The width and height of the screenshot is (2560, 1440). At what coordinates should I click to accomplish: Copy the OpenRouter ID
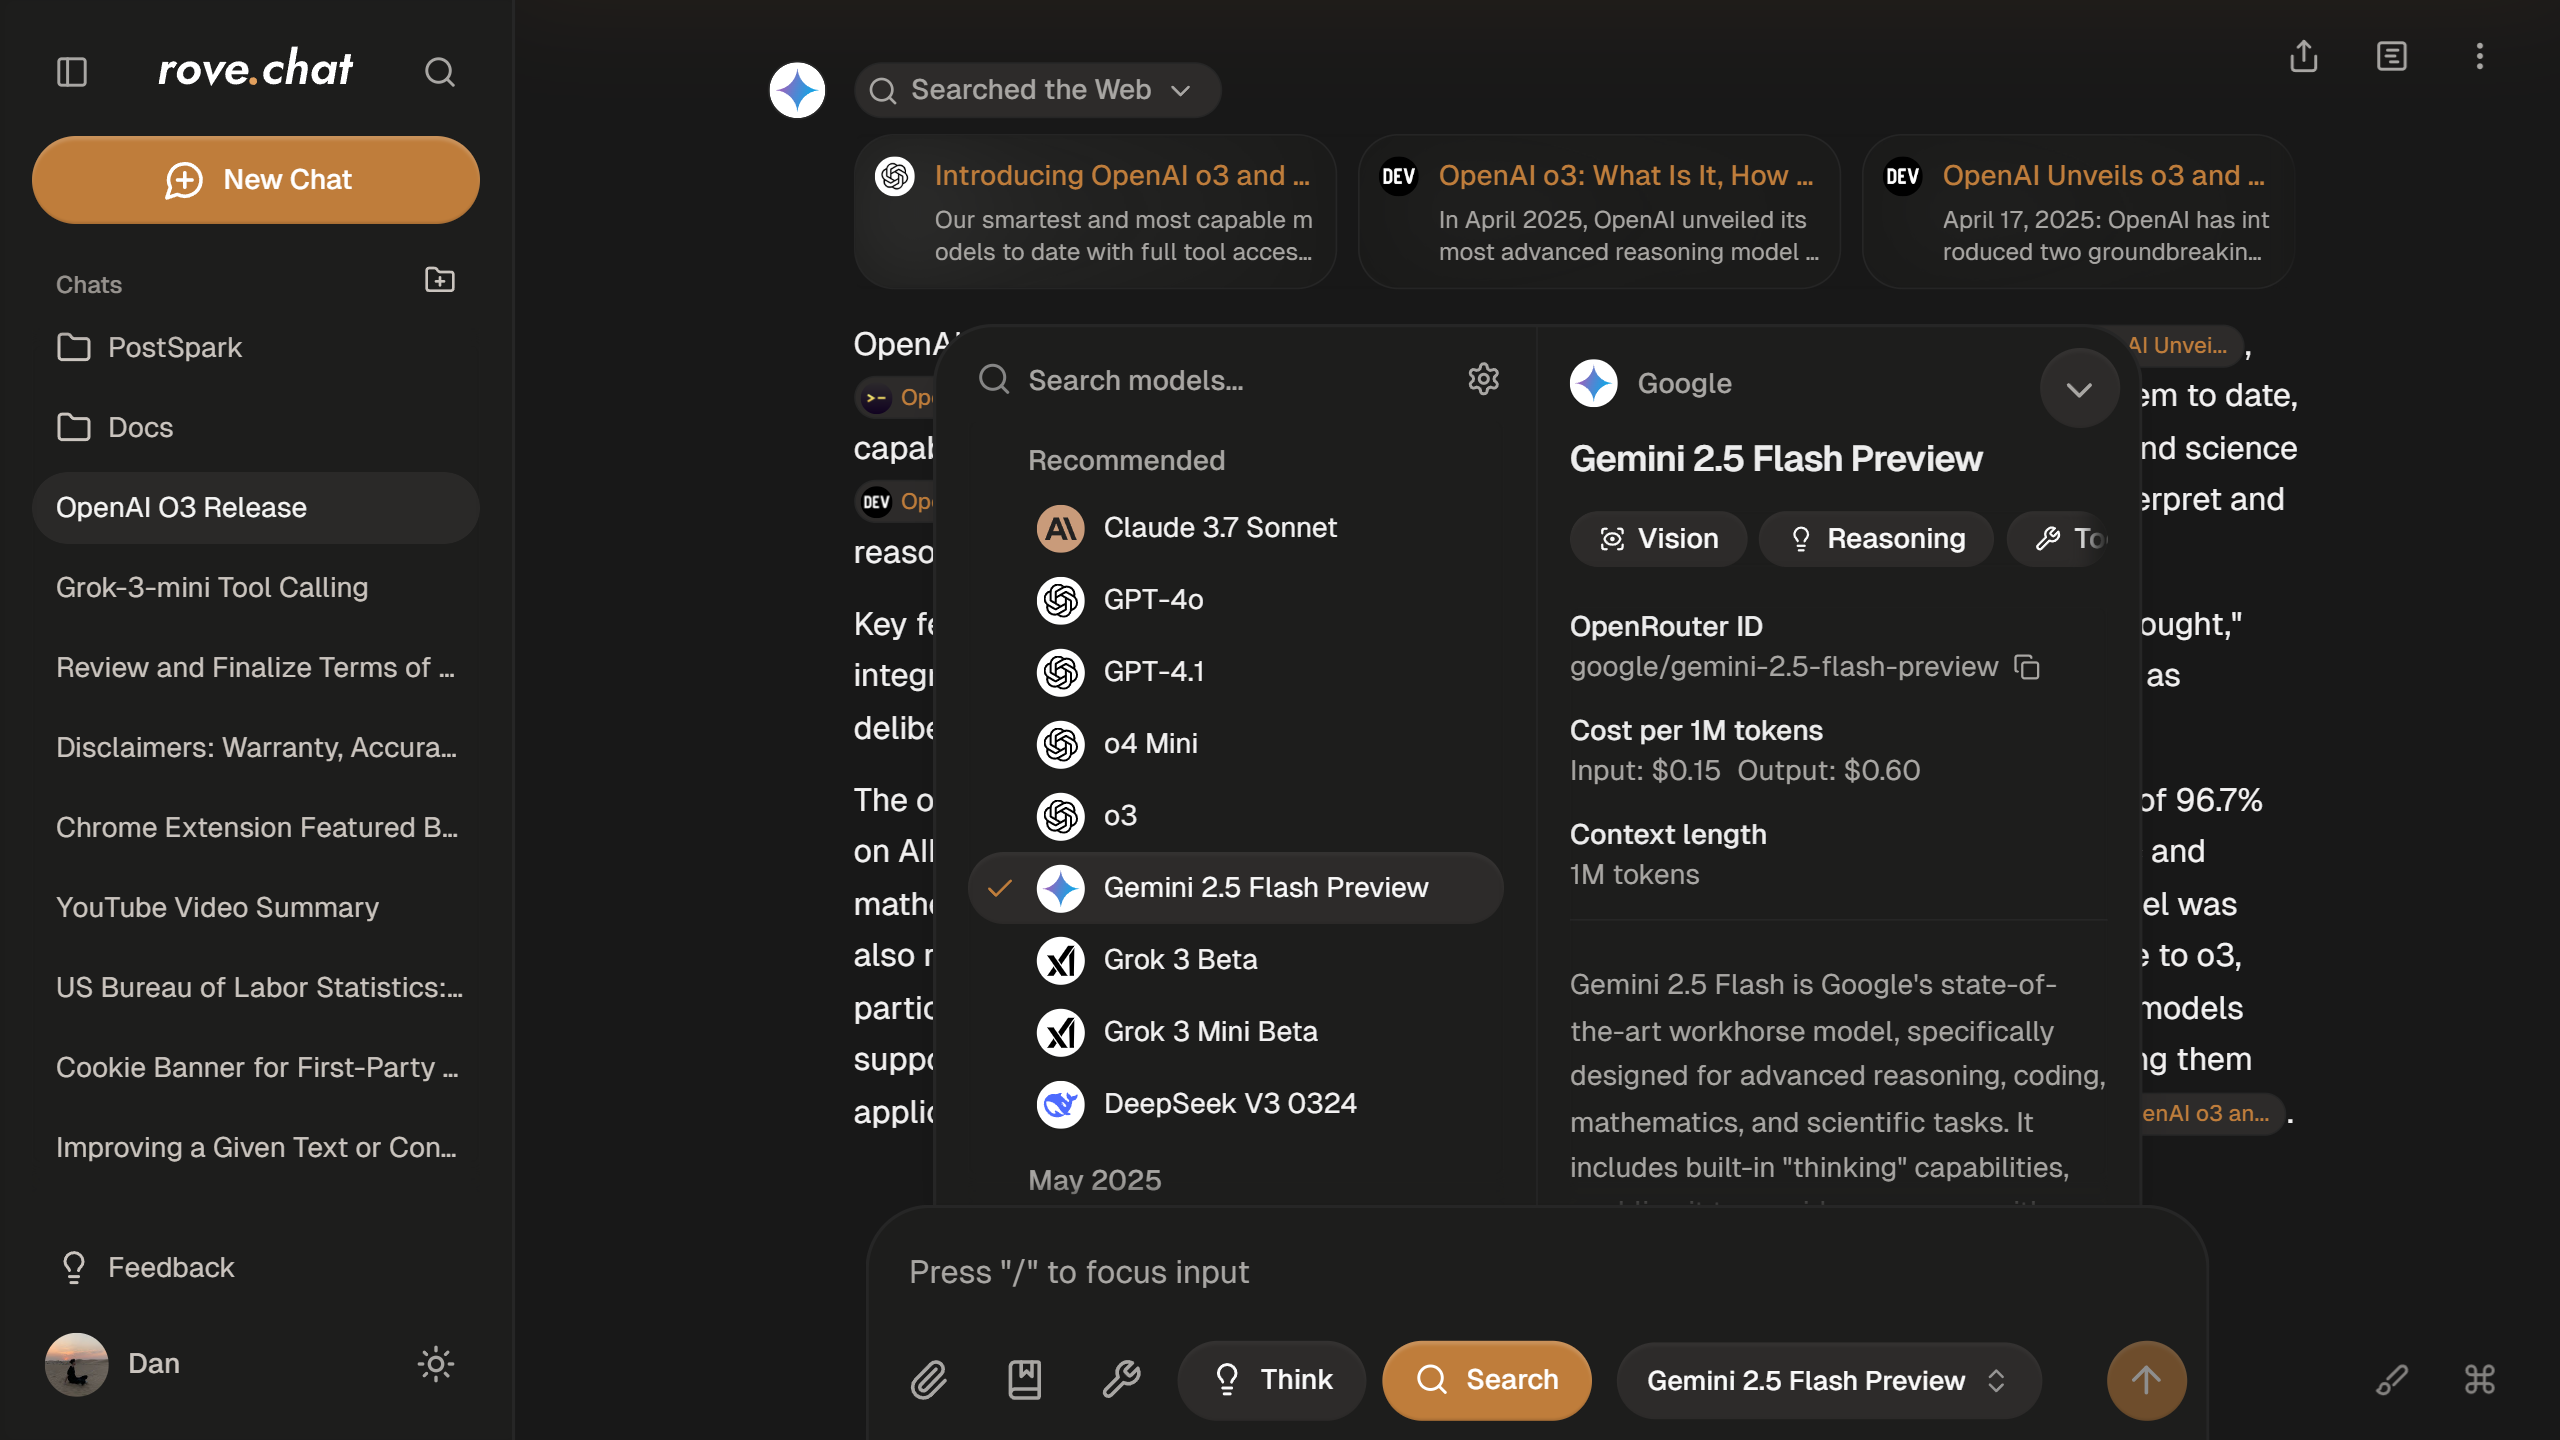click(x=2027, y=667)
